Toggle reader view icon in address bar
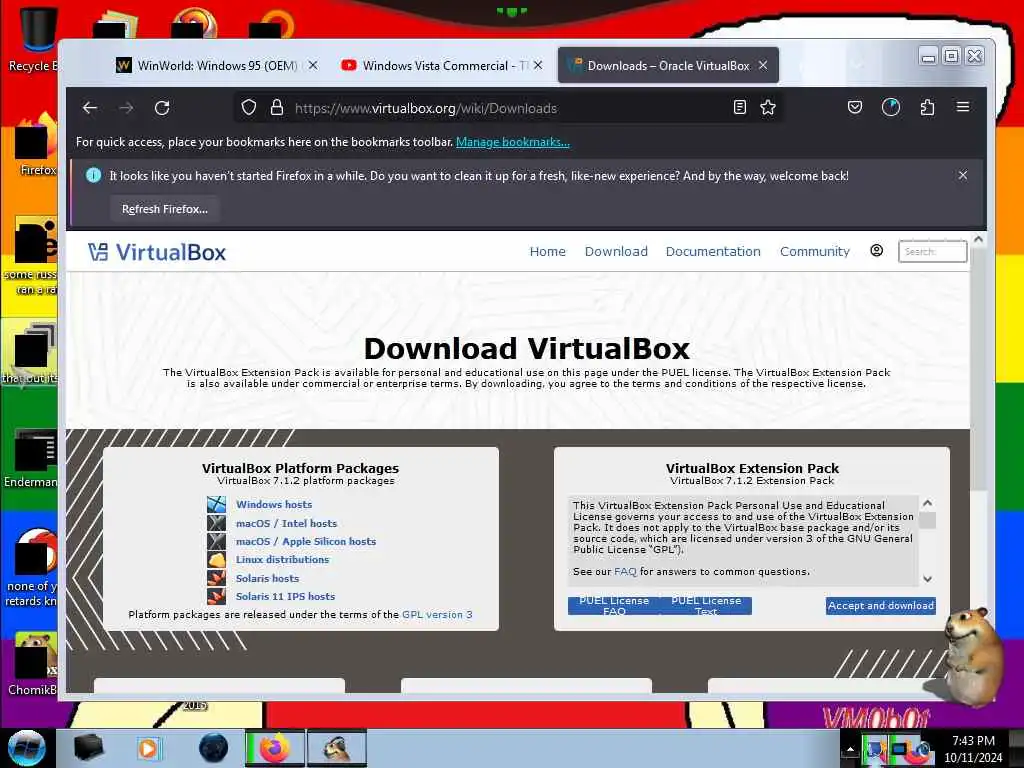 (739, 107)
